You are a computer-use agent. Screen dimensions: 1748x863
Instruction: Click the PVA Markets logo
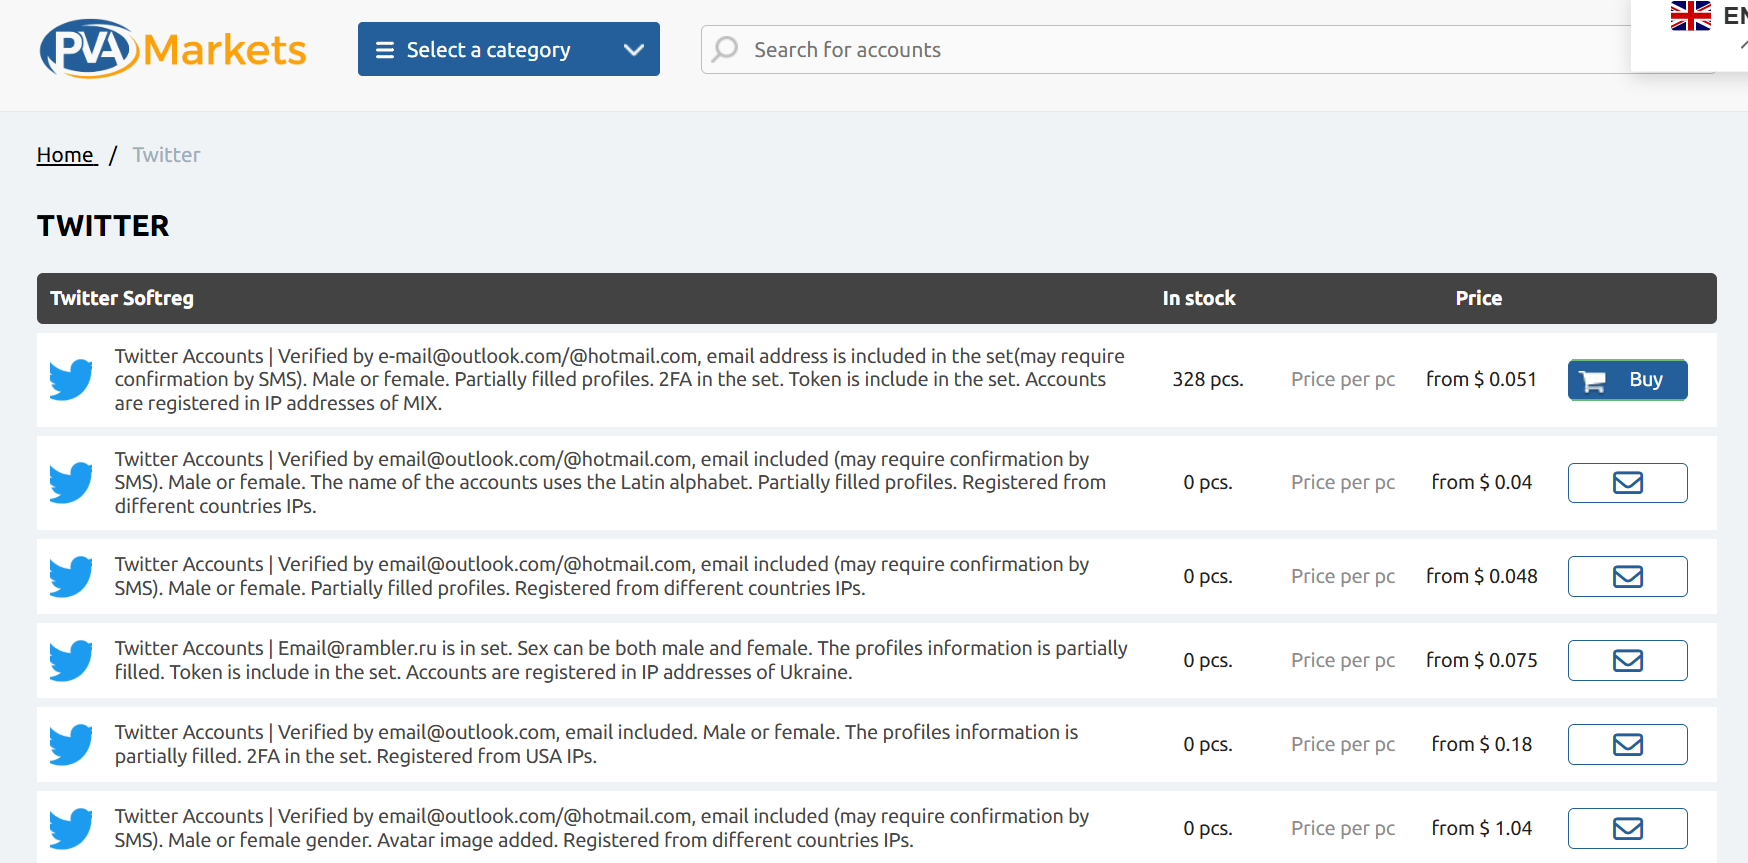tap(173, 49)
